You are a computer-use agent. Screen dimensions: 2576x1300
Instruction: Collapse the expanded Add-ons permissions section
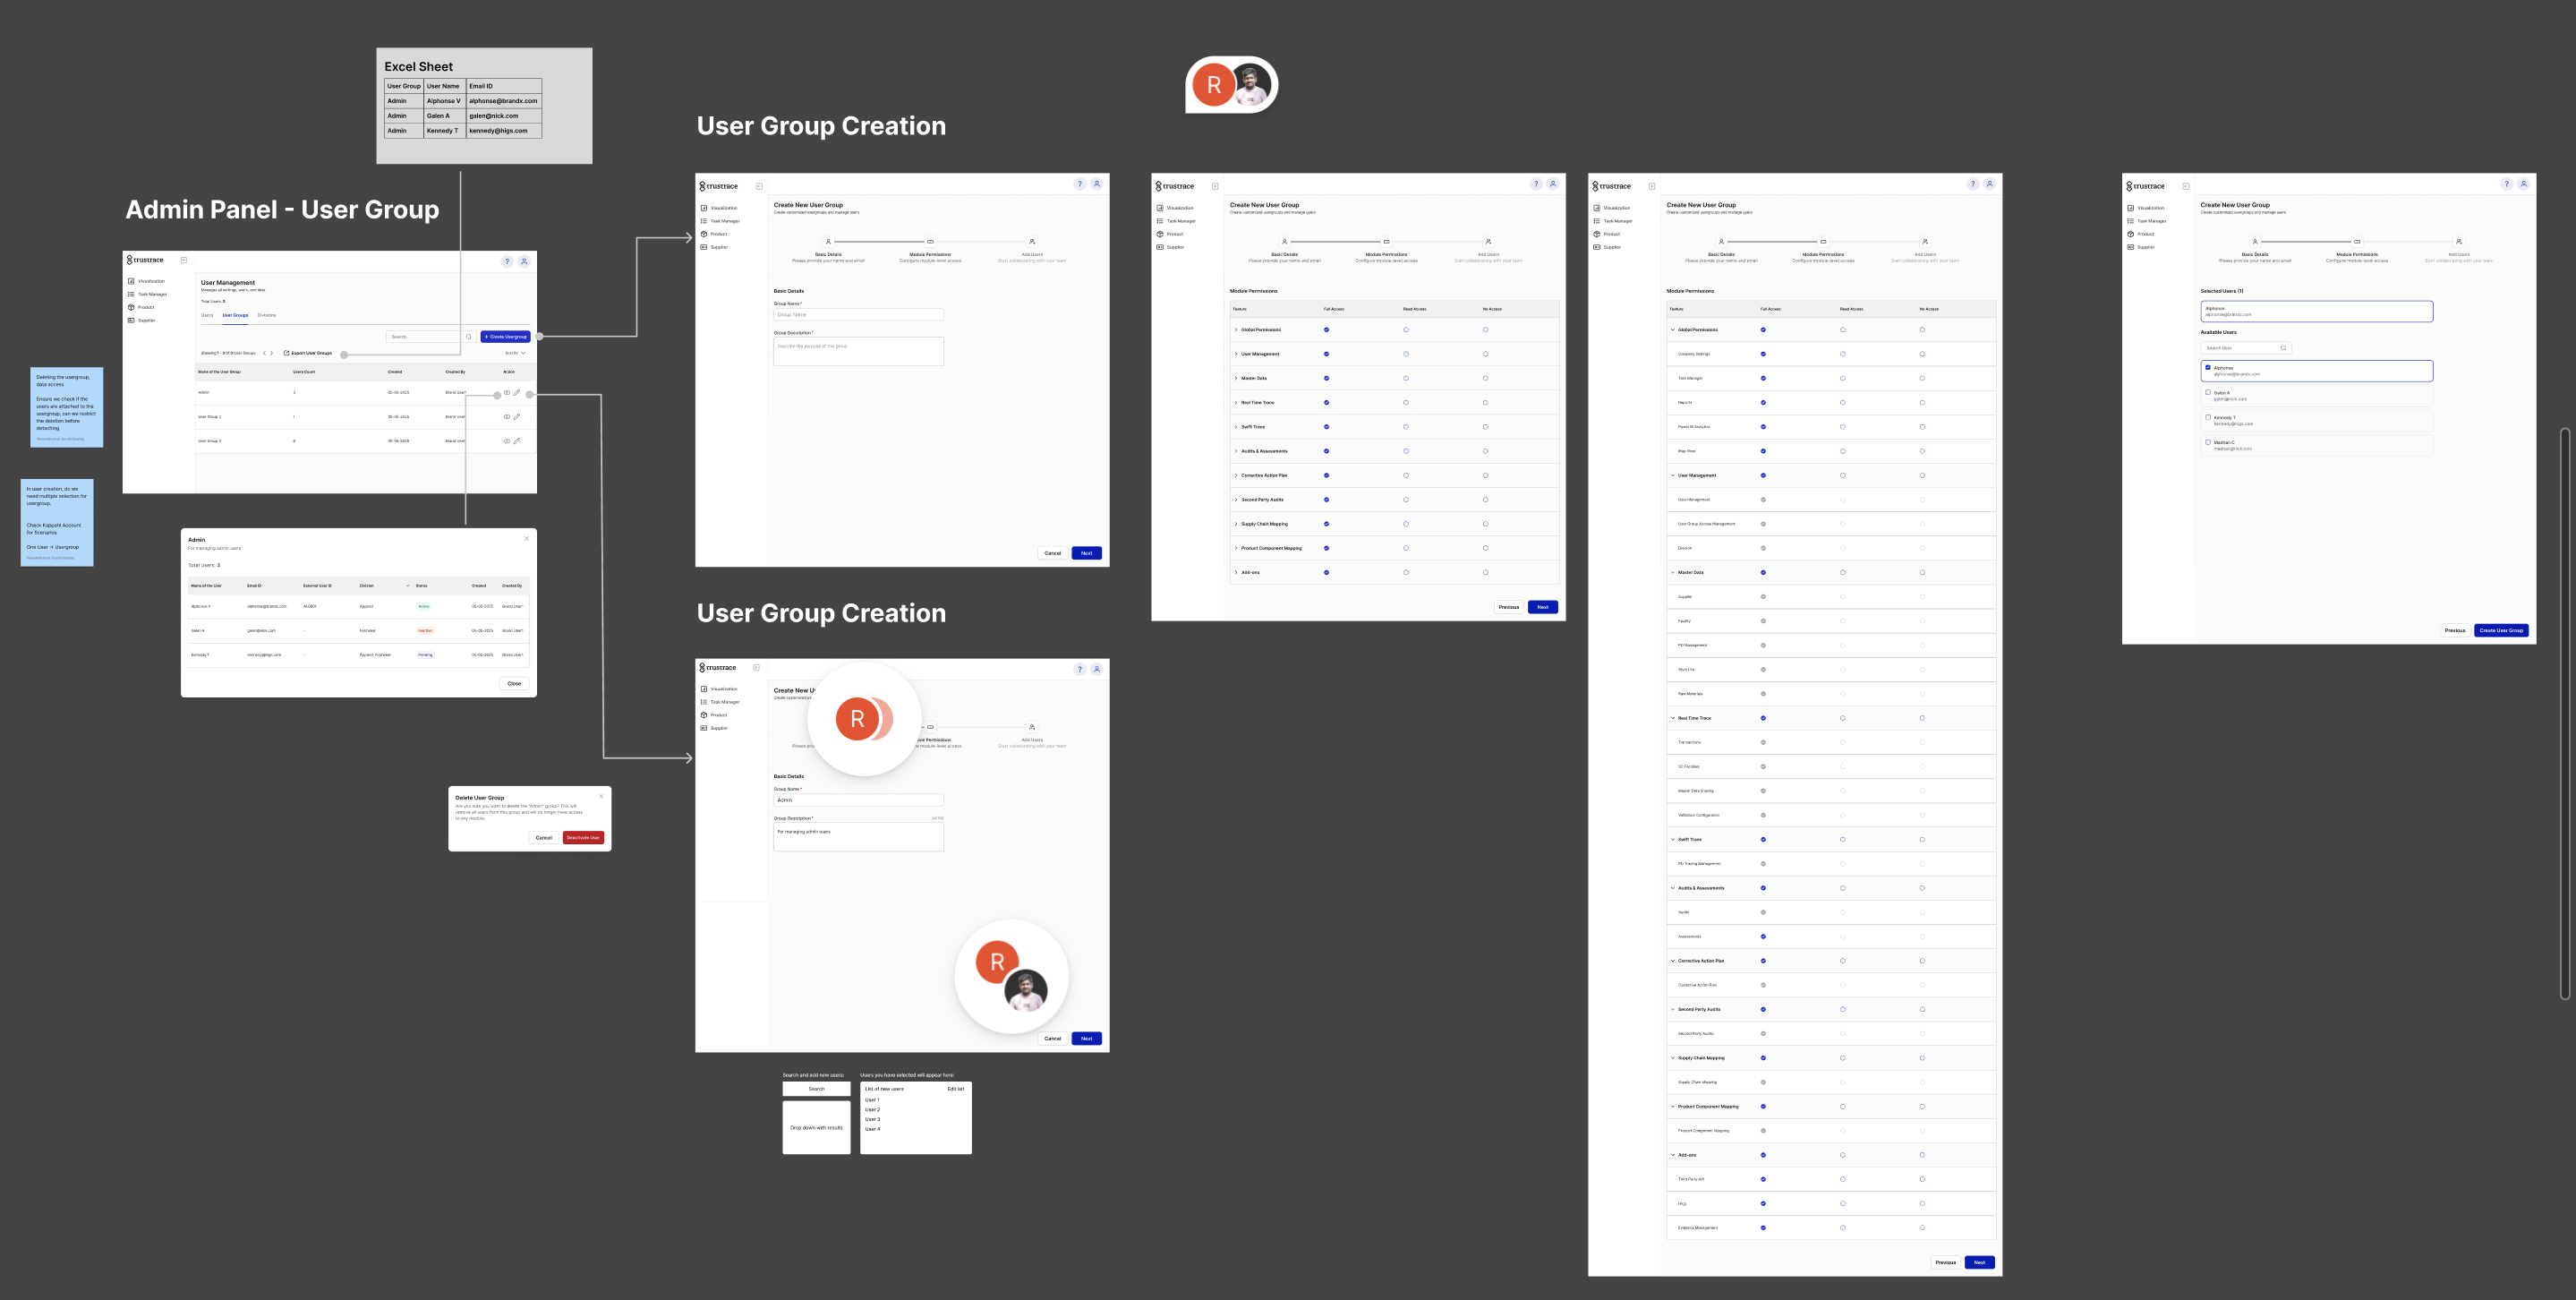click(1673, 1155)
